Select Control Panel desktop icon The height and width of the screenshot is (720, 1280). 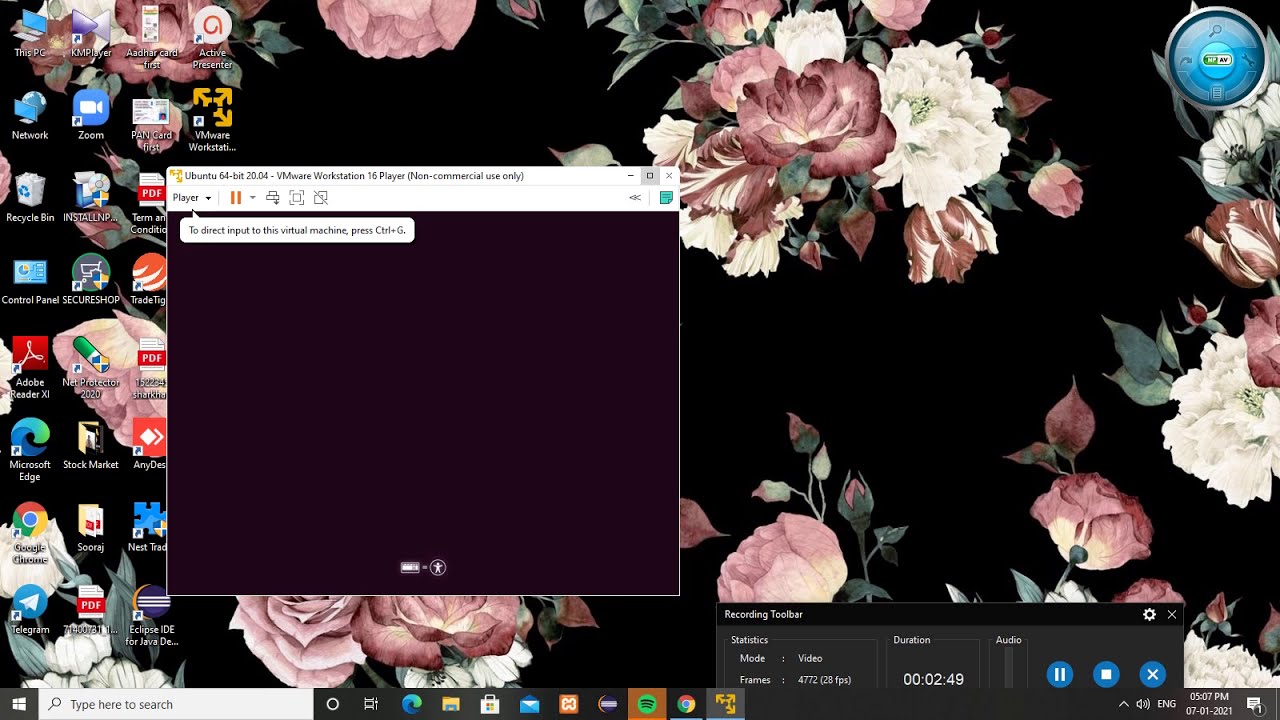pos(30,281)
